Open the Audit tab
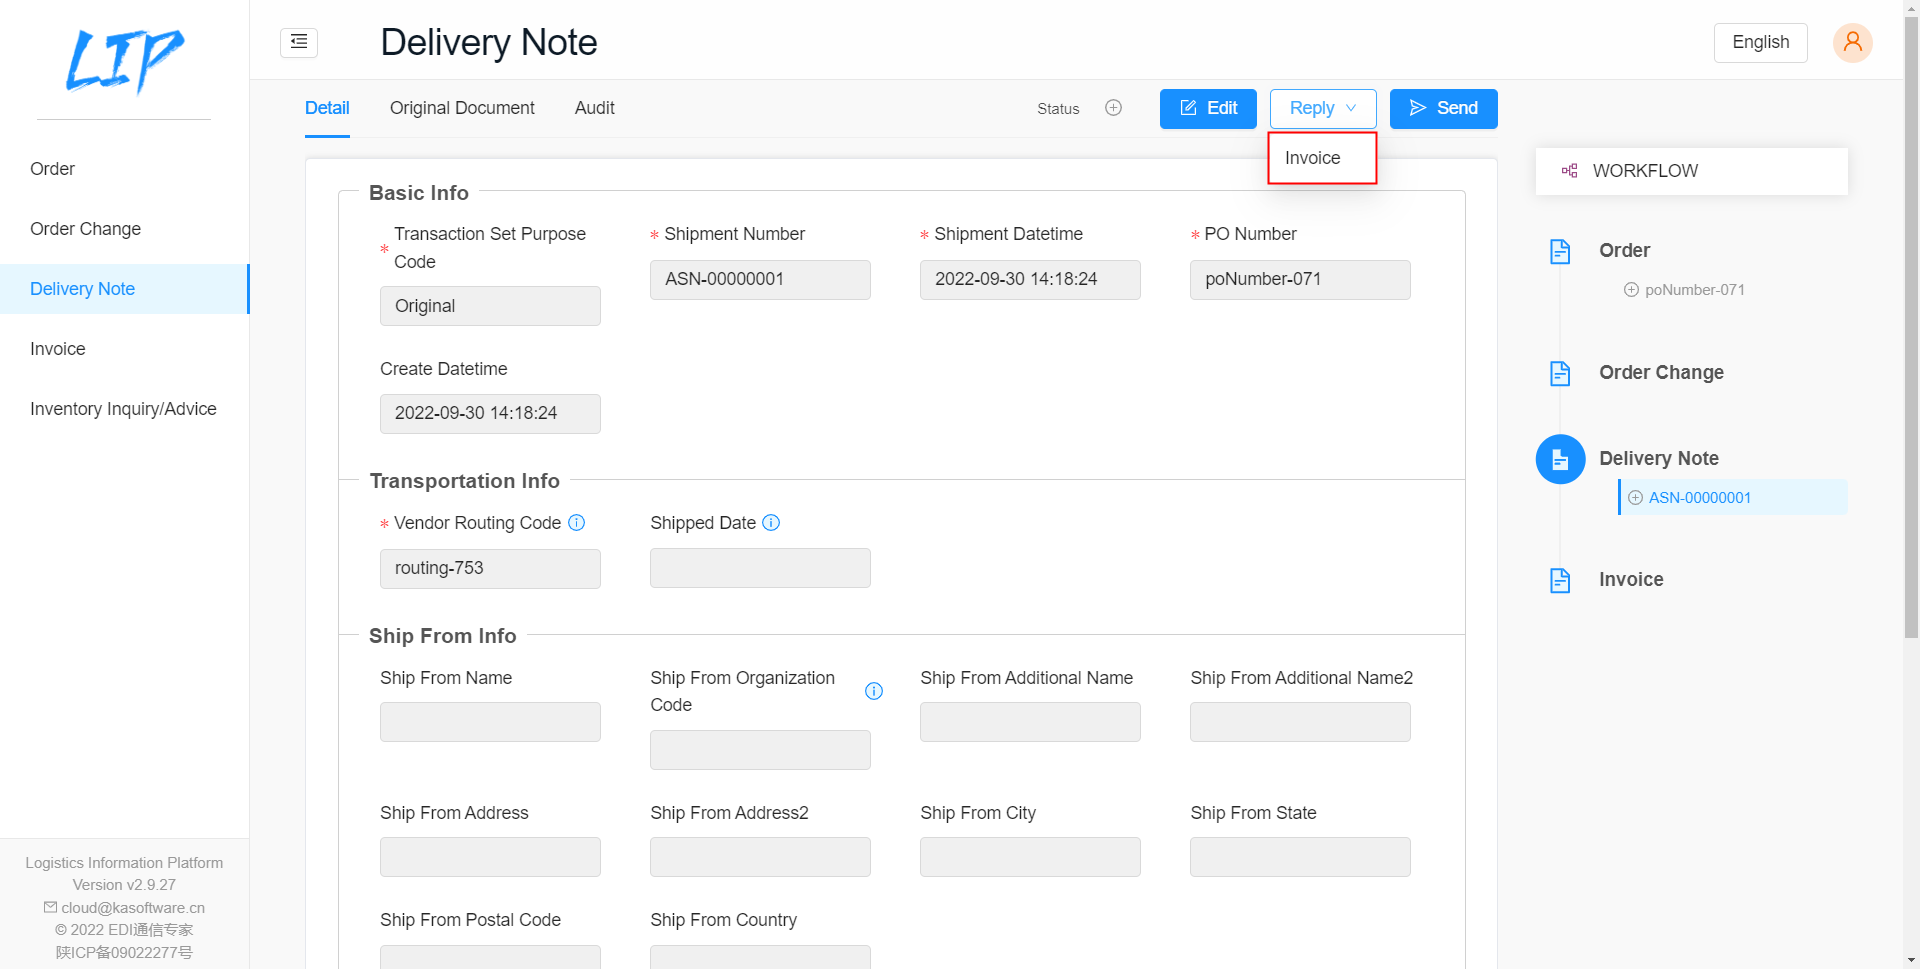This screenshot has width=1920, height=969. 594,108
